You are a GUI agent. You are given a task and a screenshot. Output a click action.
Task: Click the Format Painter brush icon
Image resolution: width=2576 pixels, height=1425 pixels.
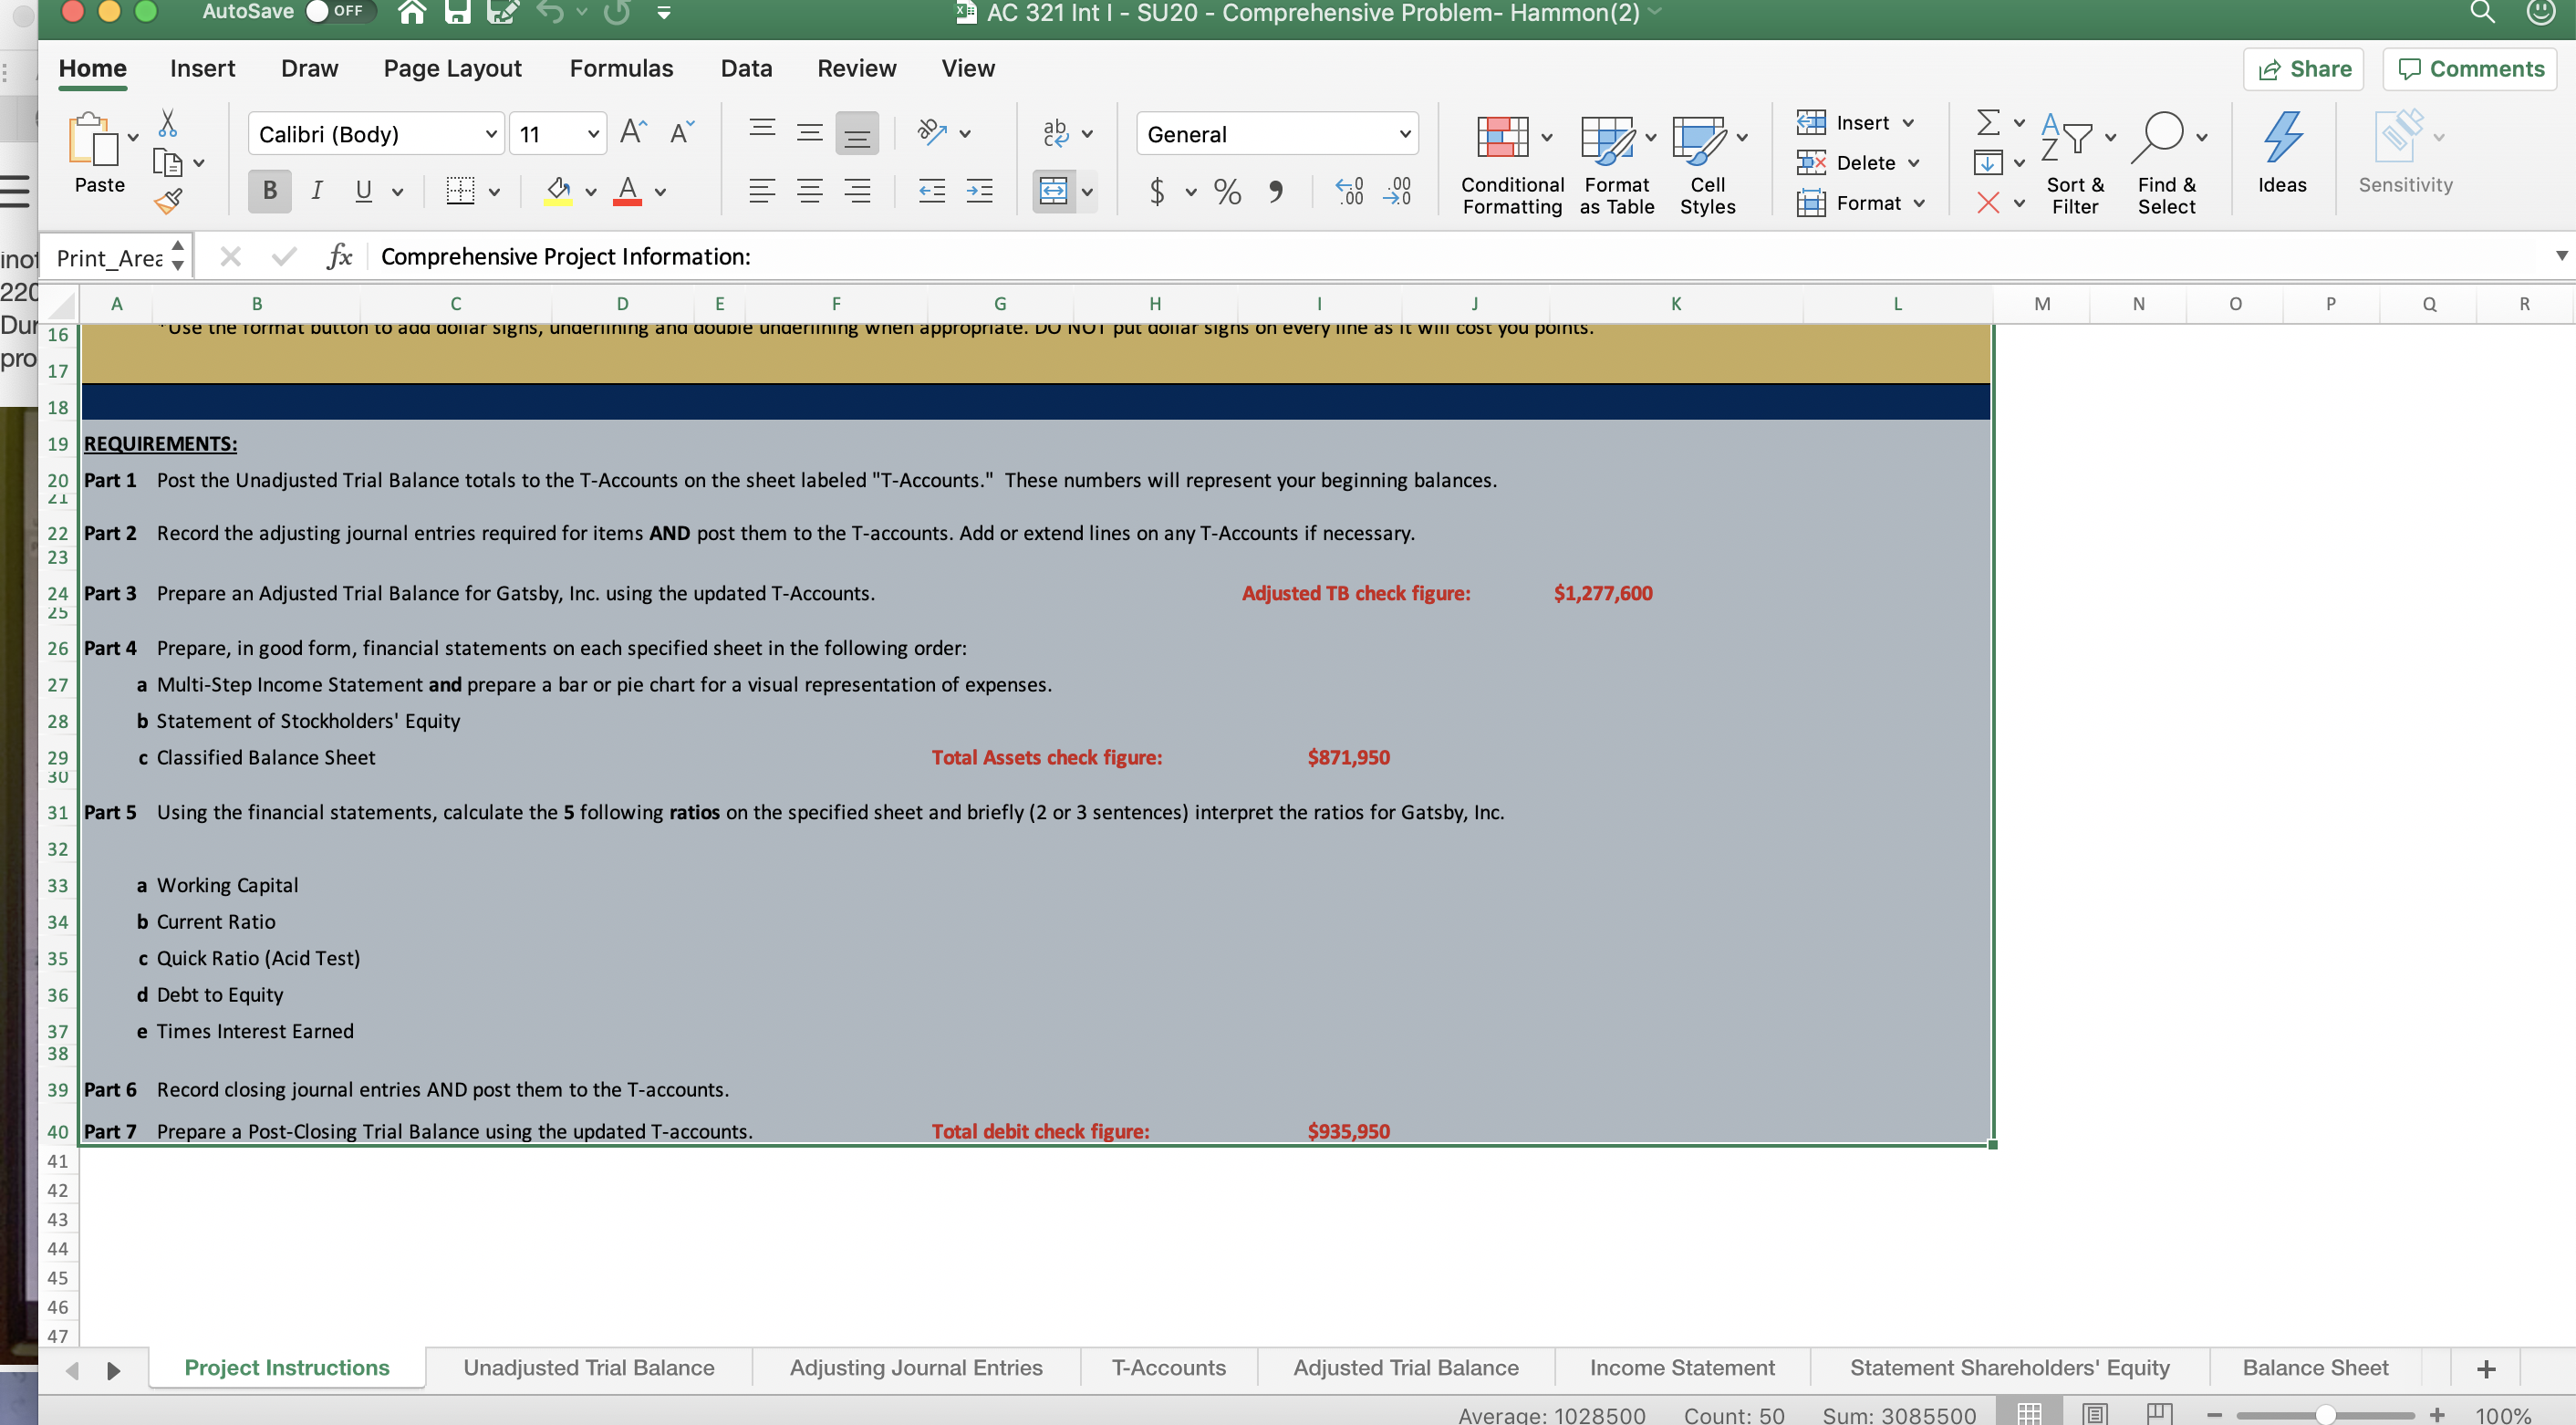click(x=168, y=202)
